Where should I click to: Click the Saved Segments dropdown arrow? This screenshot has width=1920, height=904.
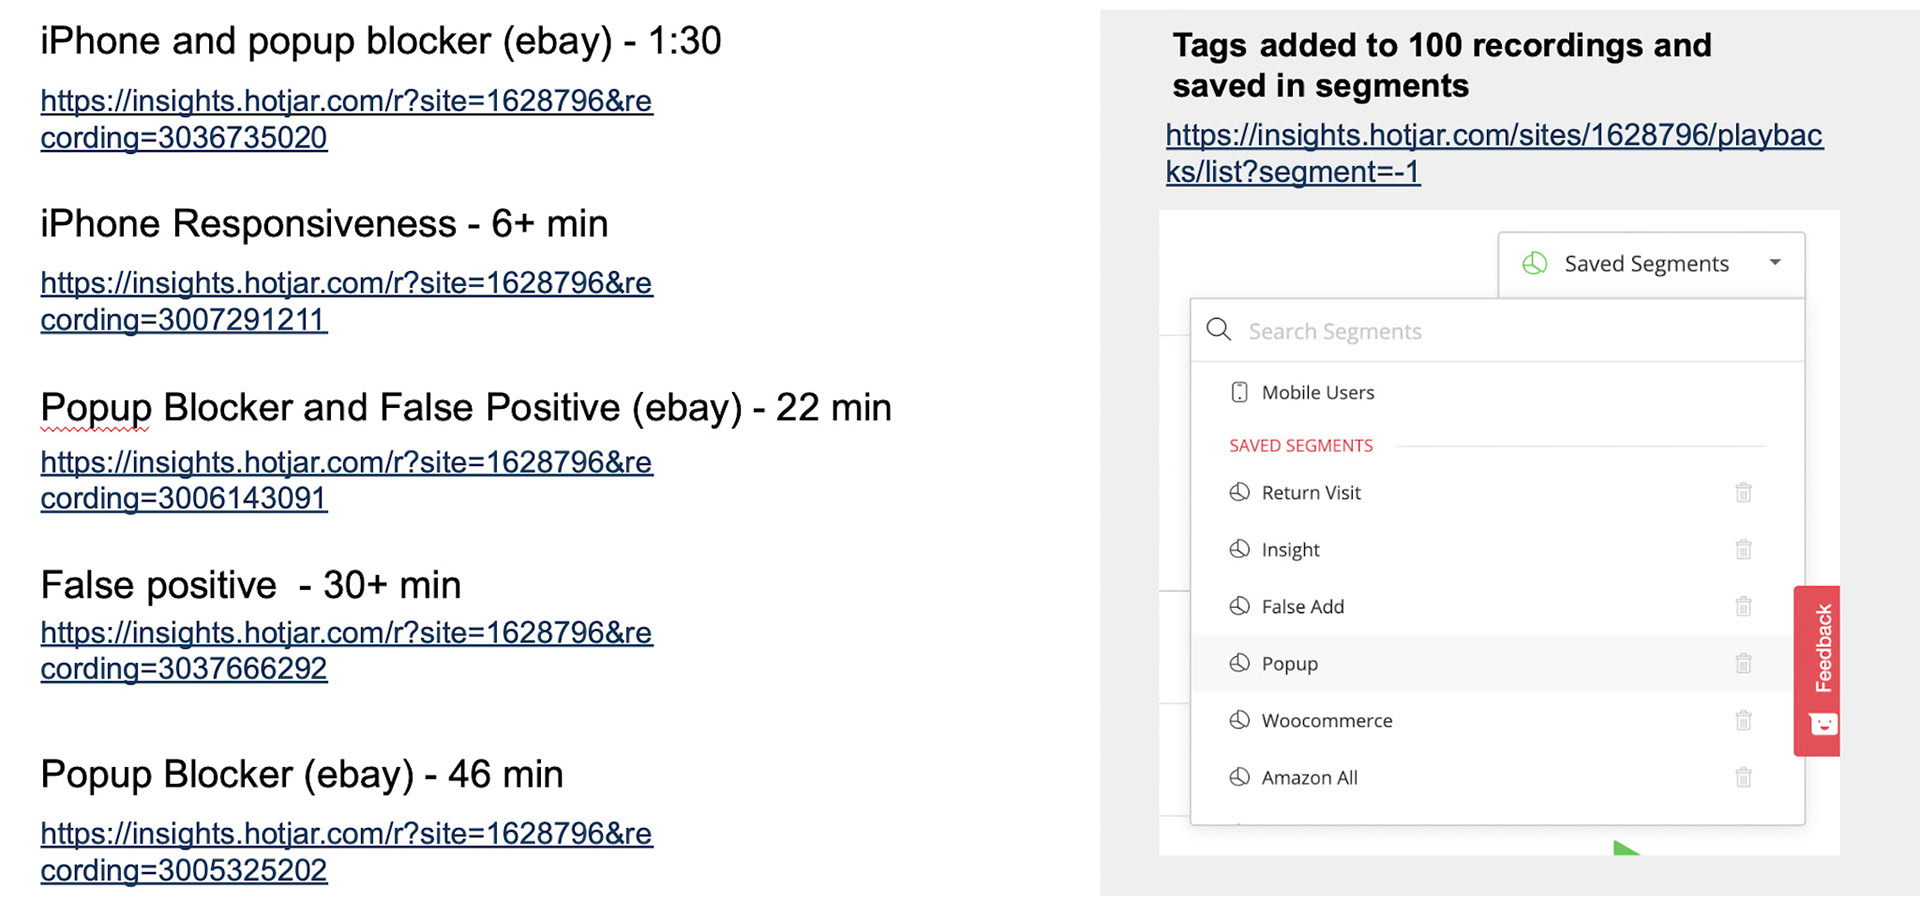[1775, 263]
